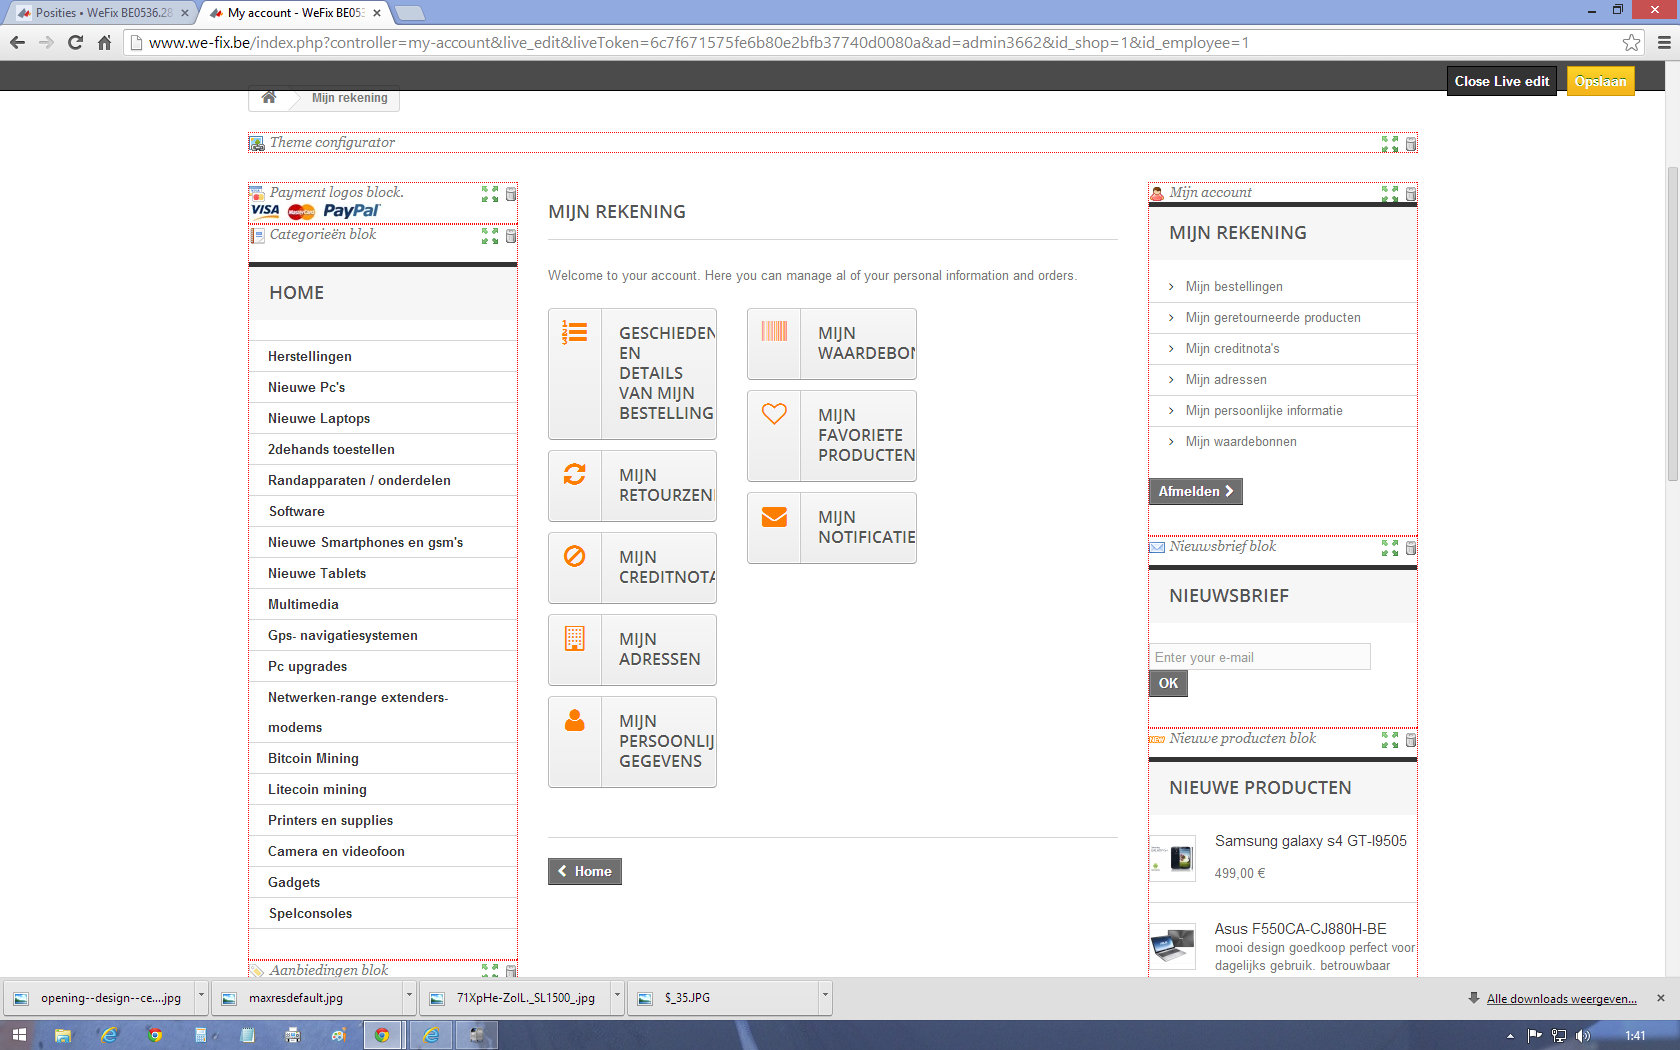Open the Windows Start button
The width and height of the screenshot is (1680, 1050).
[19, 1035]
